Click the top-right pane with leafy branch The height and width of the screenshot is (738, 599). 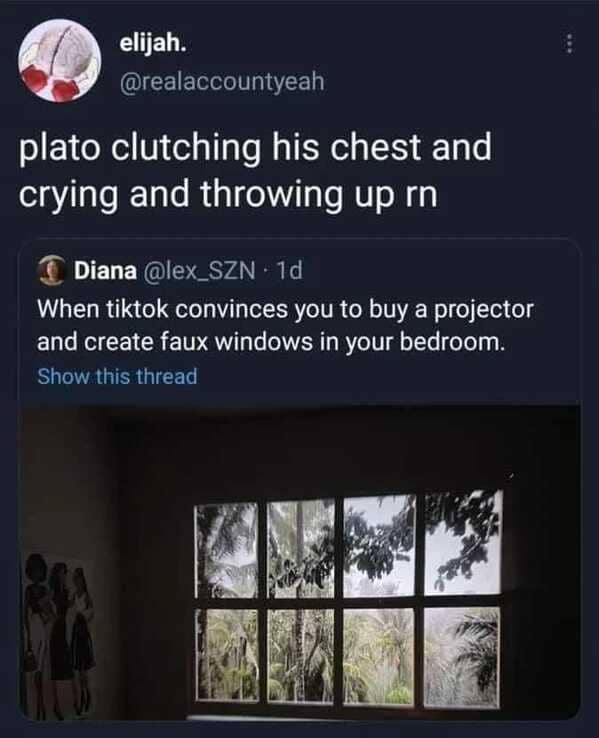463,542
